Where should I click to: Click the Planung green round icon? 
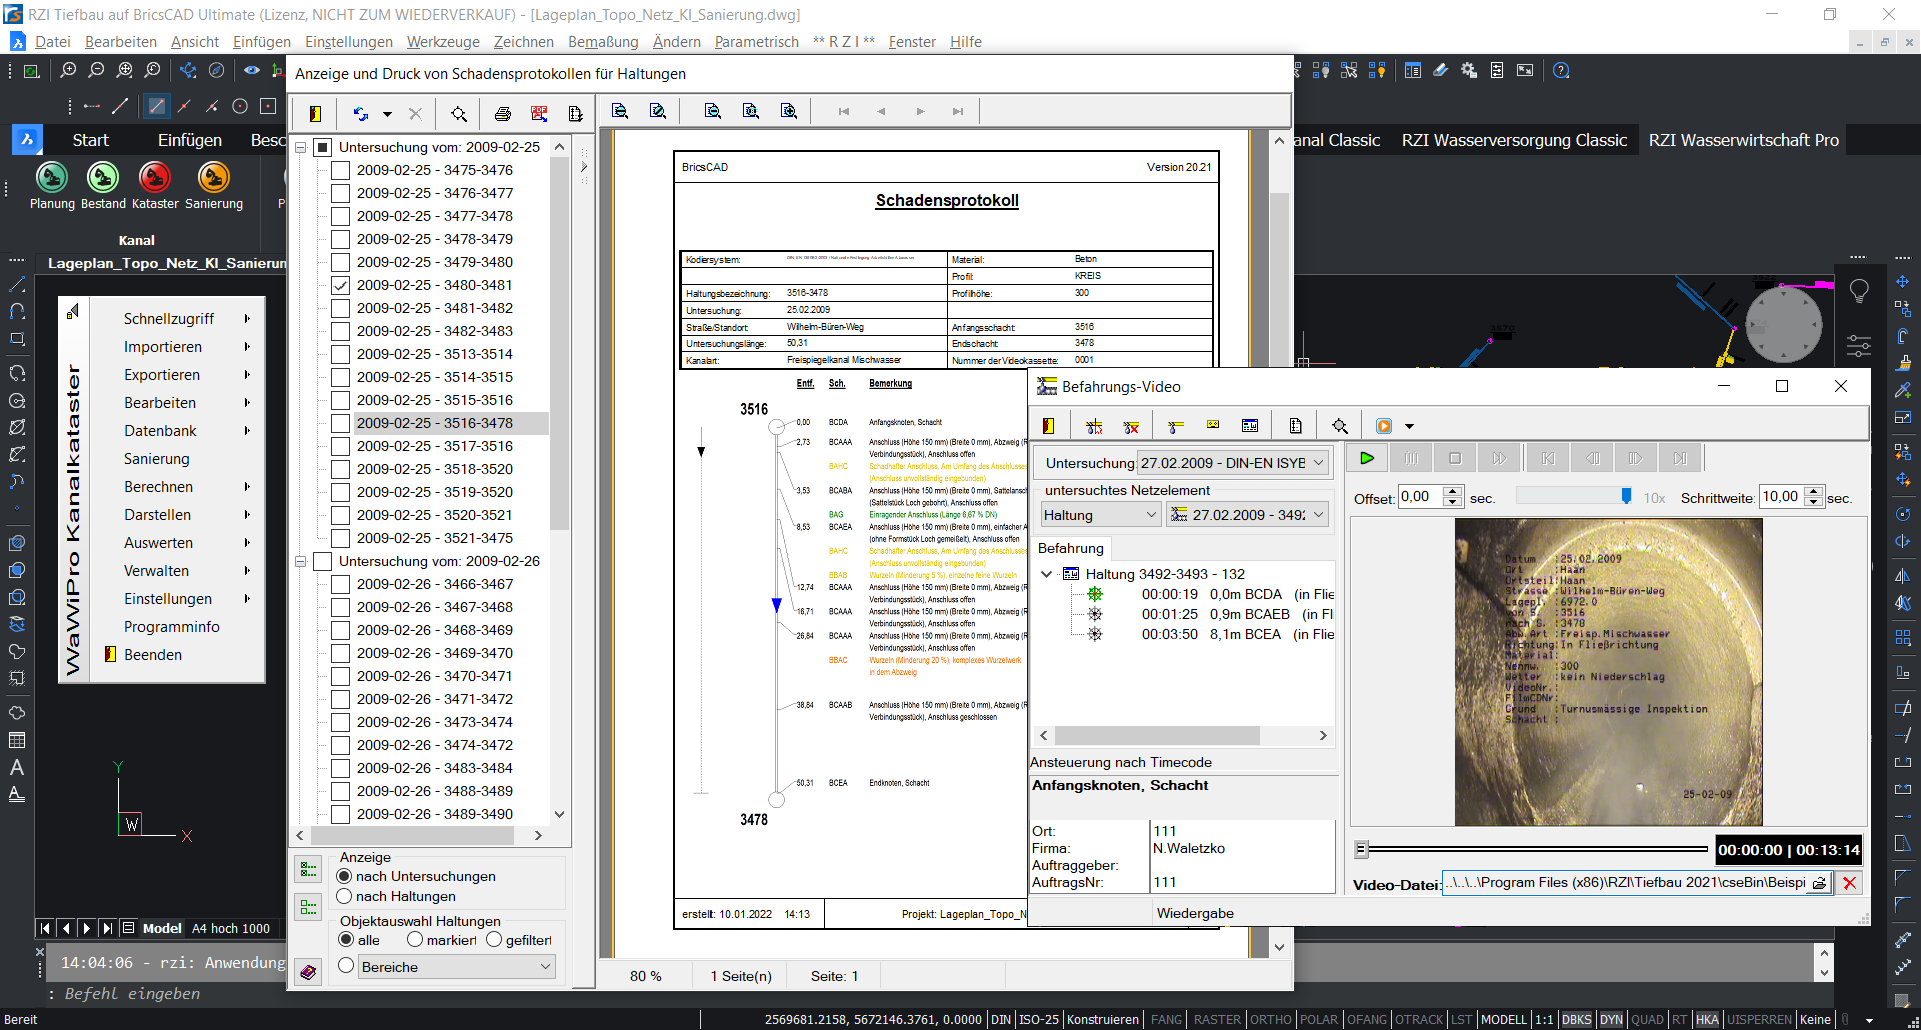click(x=52, y=177)
